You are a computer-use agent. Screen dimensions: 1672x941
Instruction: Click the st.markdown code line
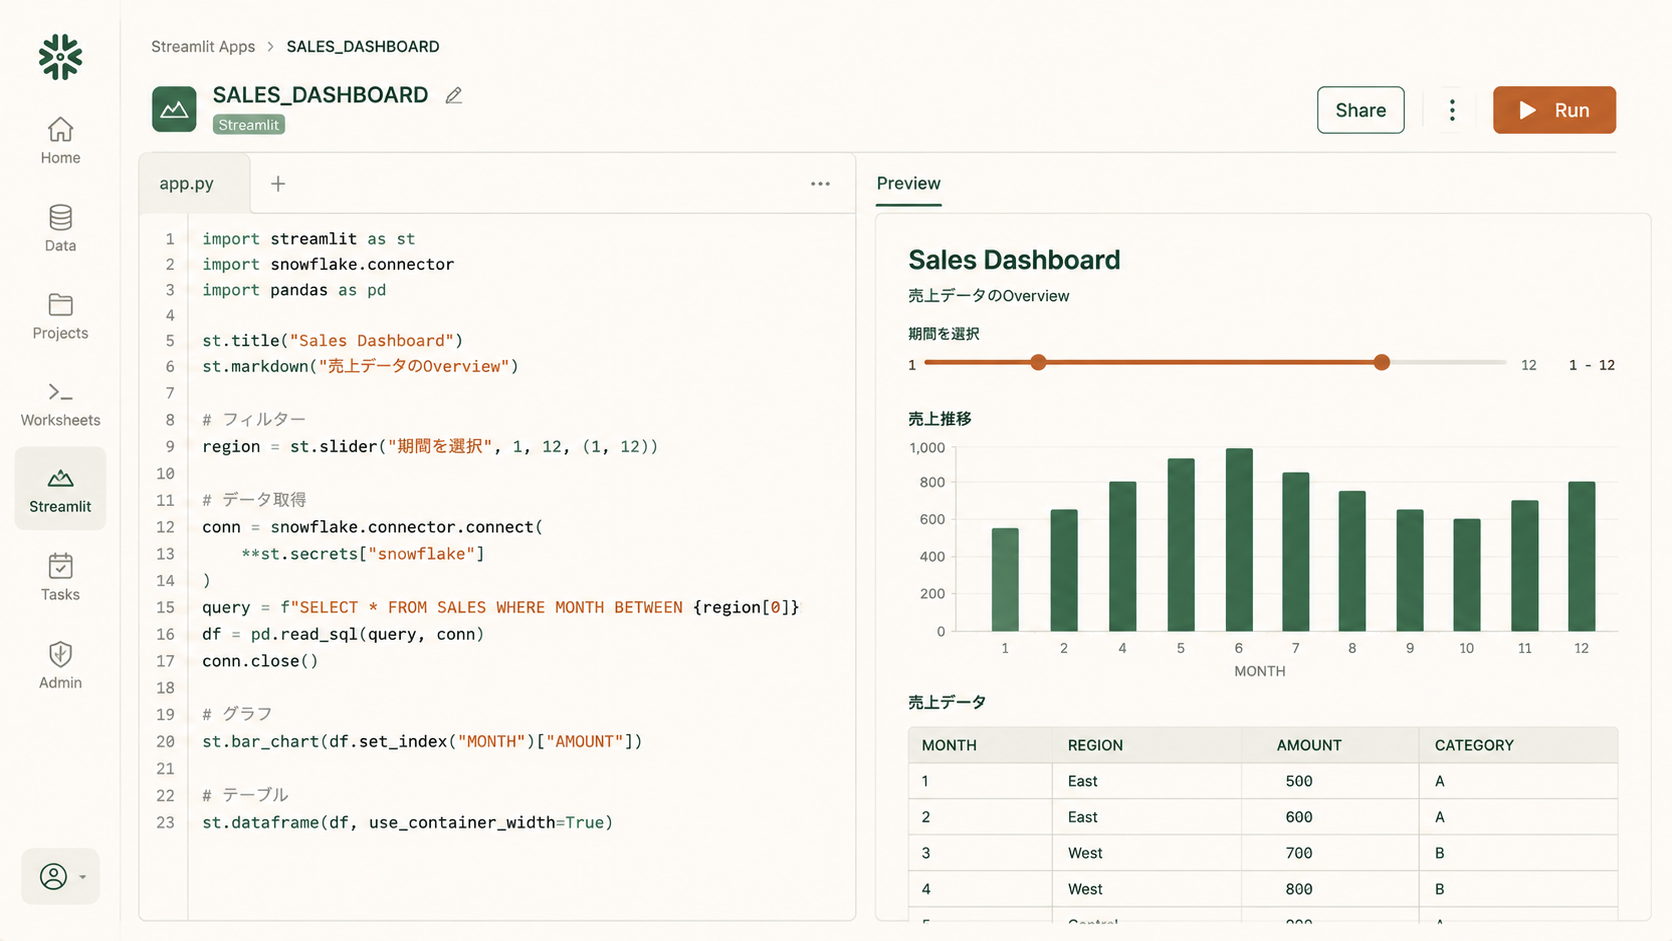(x=360, y=367)
